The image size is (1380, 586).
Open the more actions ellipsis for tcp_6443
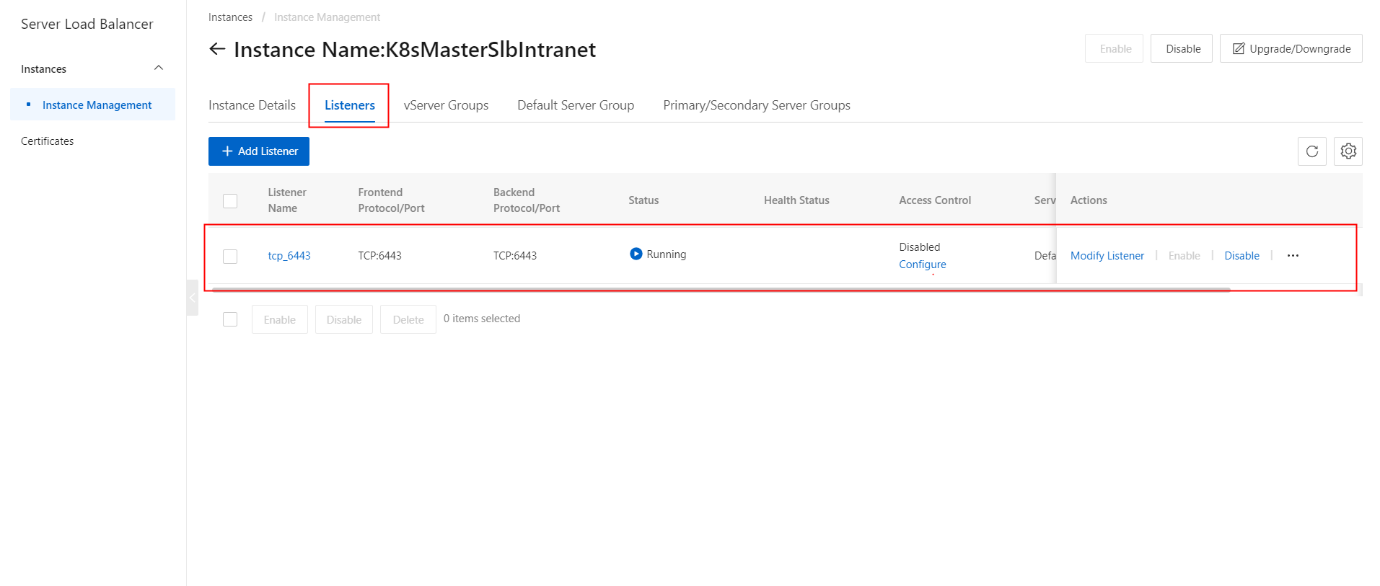(x=1293, y=256)
